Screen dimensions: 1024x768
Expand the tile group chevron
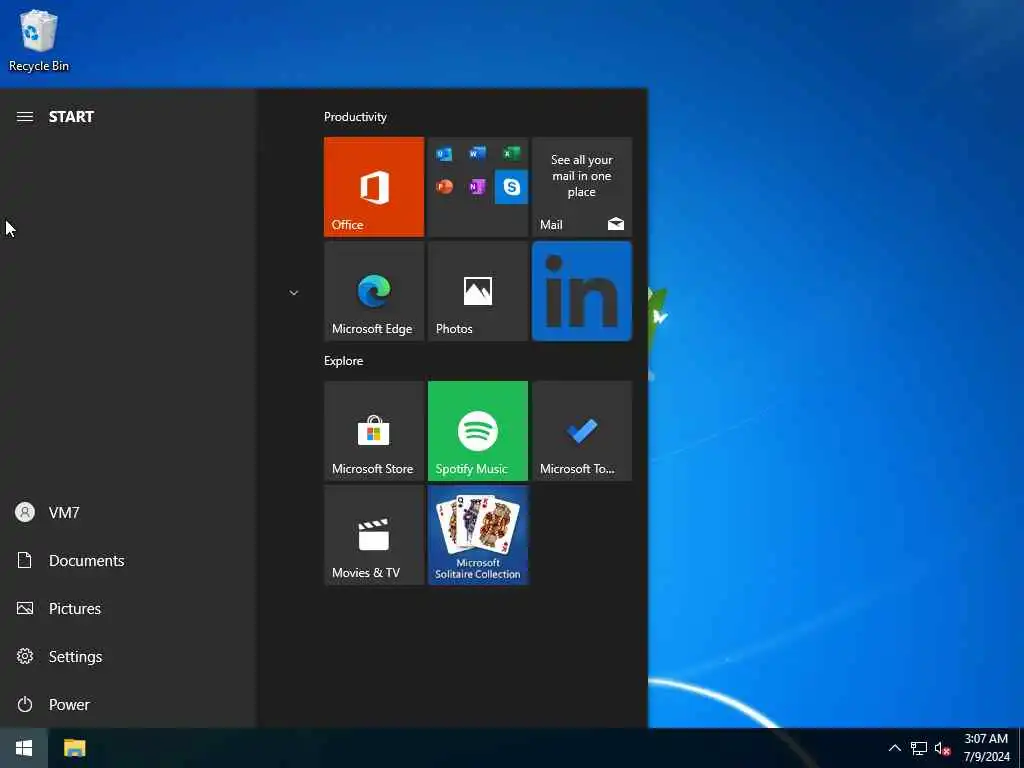[294, 293]
